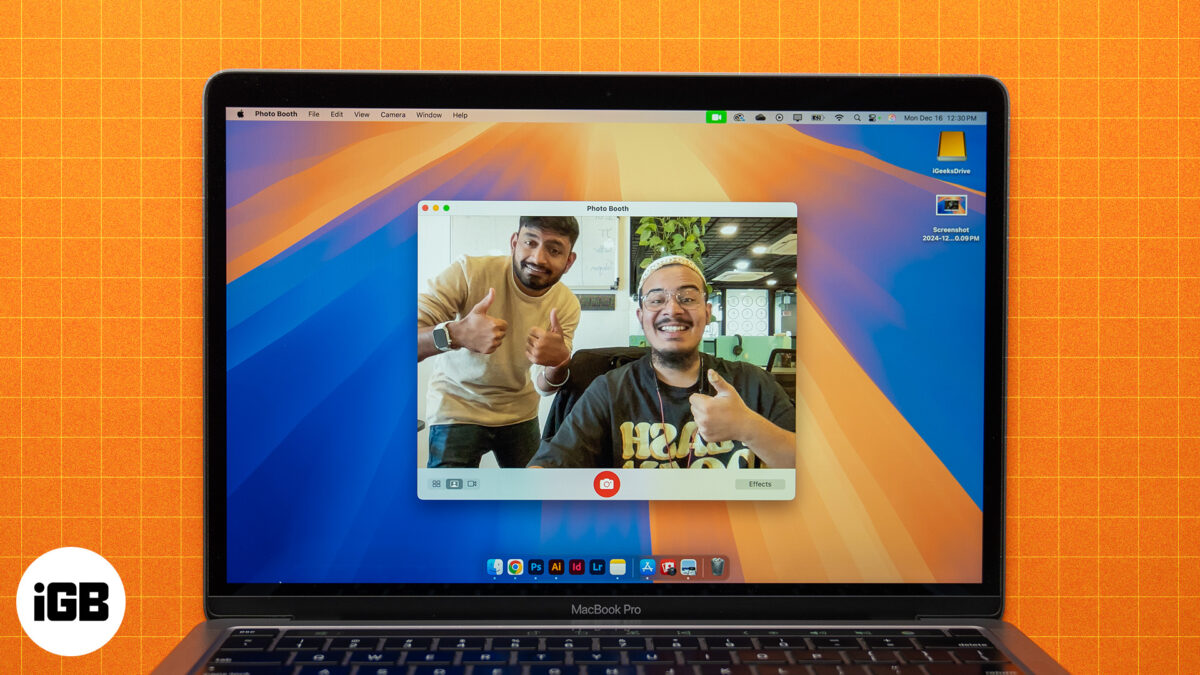The height and width of the screenshot is (675, 1200).
Task: Toggle Screen Mirroring from the menu bar
Action: point(798,117)
